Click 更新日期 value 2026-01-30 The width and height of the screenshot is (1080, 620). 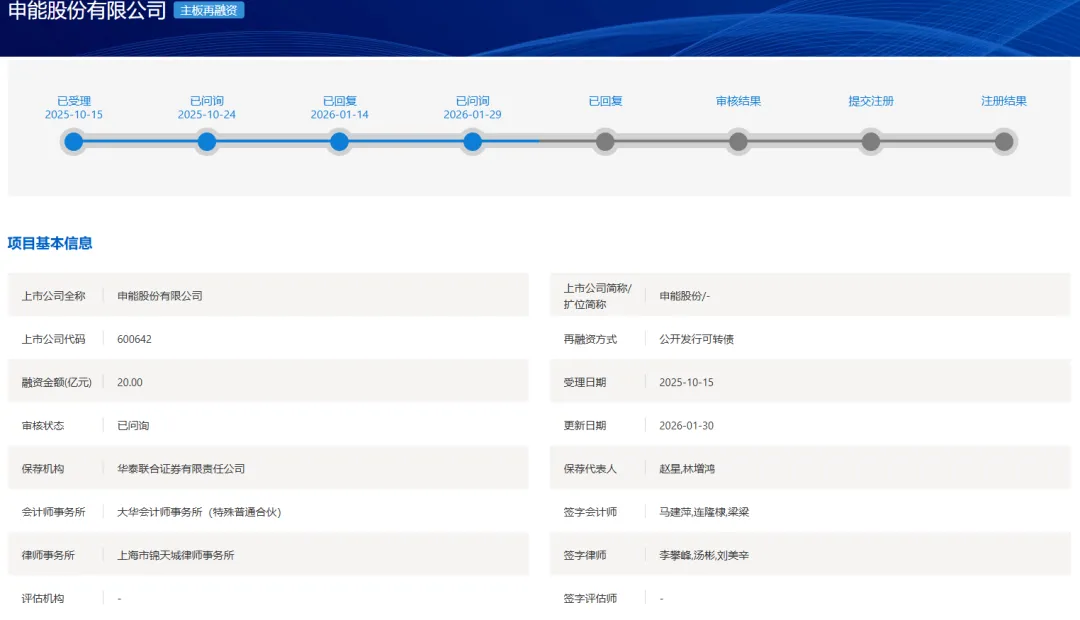tap(686, 426)
